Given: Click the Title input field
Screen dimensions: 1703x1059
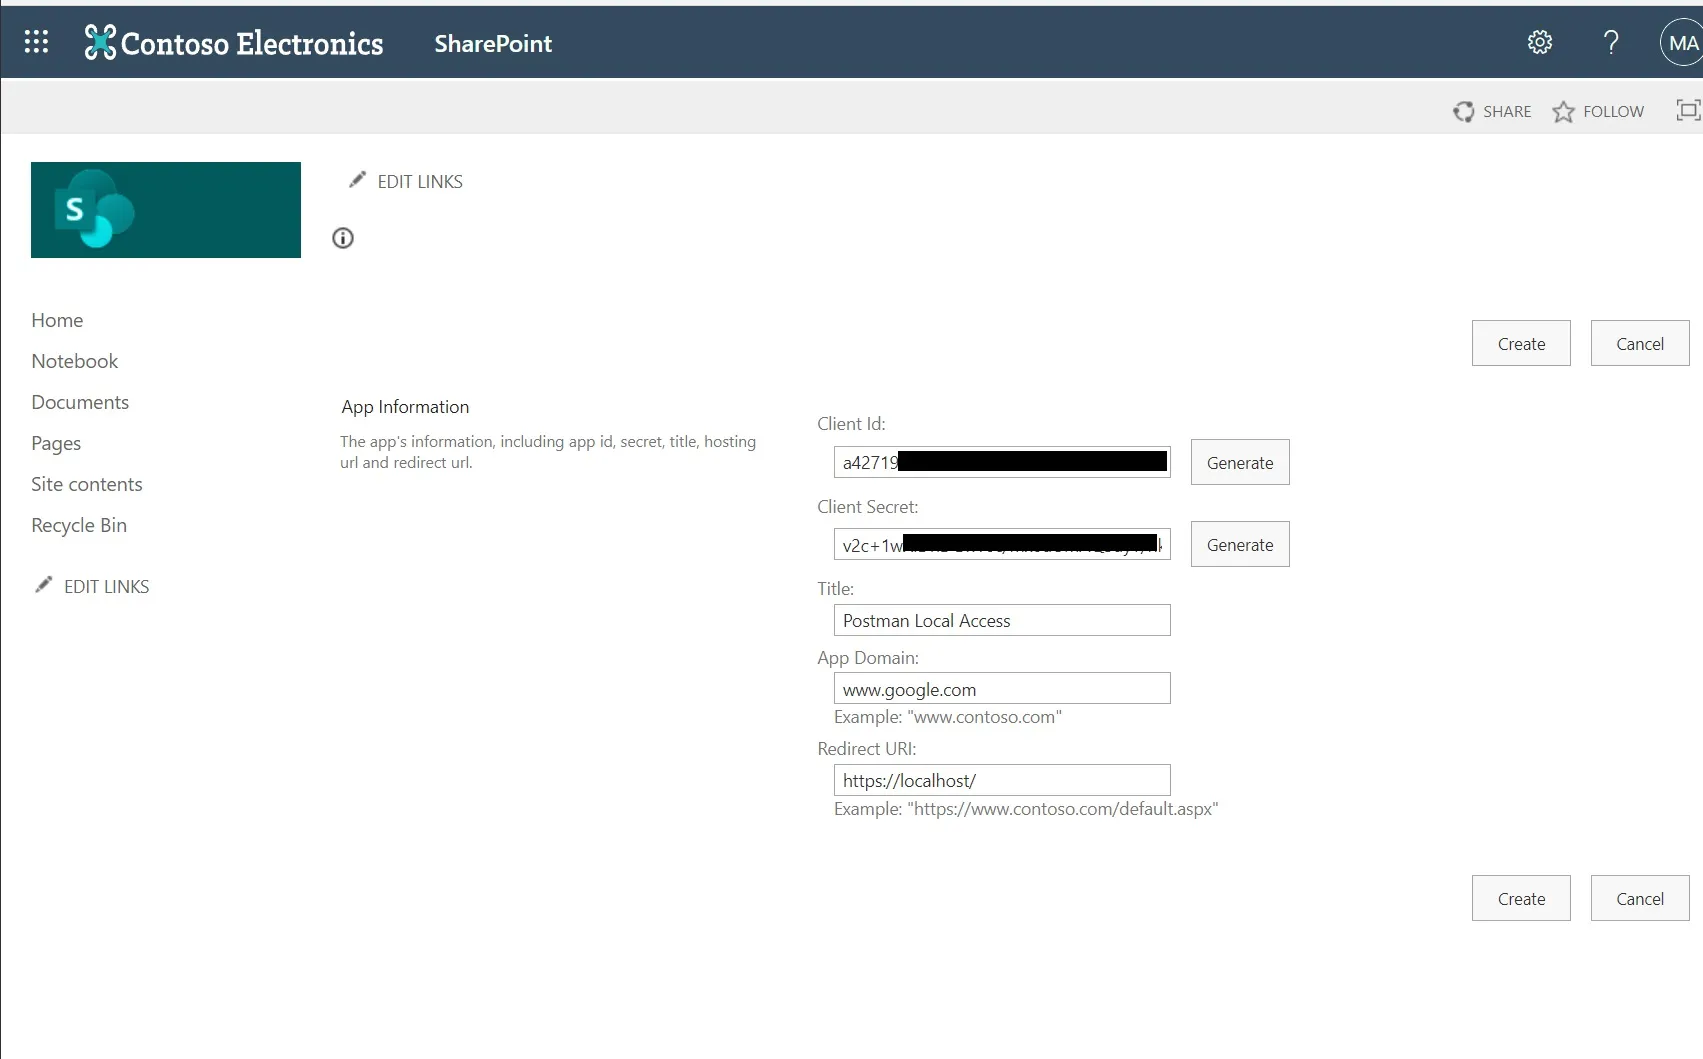Looking at the screenshot, I should click(1001, 620).
